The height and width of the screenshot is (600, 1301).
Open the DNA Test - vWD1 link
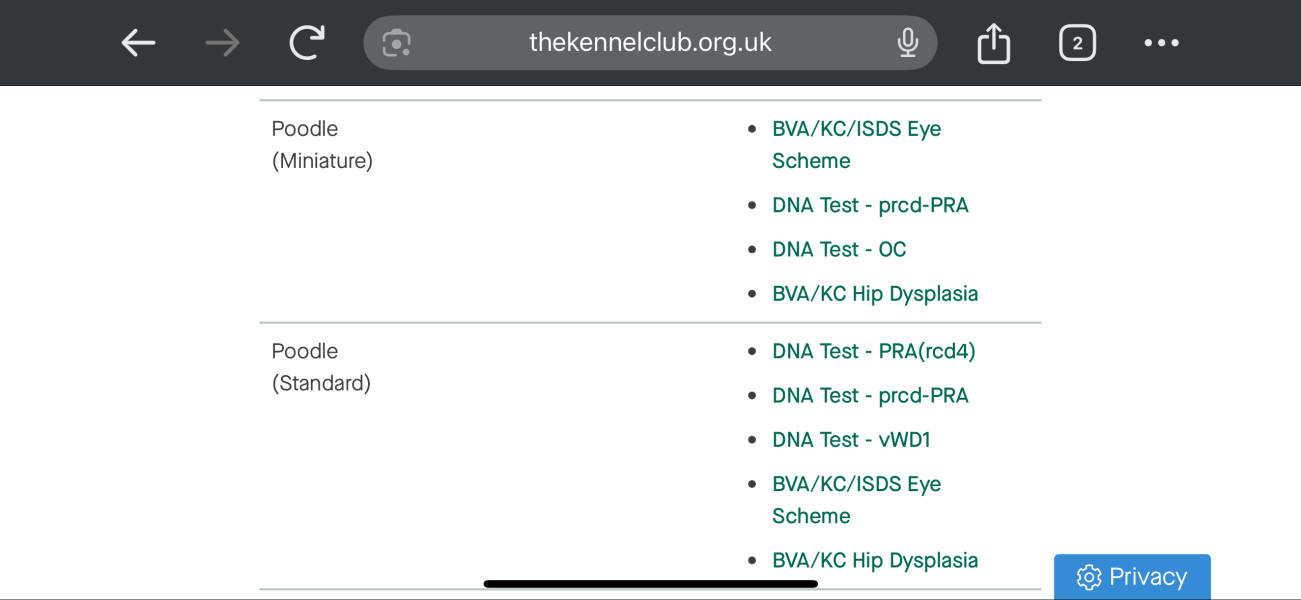851,439
